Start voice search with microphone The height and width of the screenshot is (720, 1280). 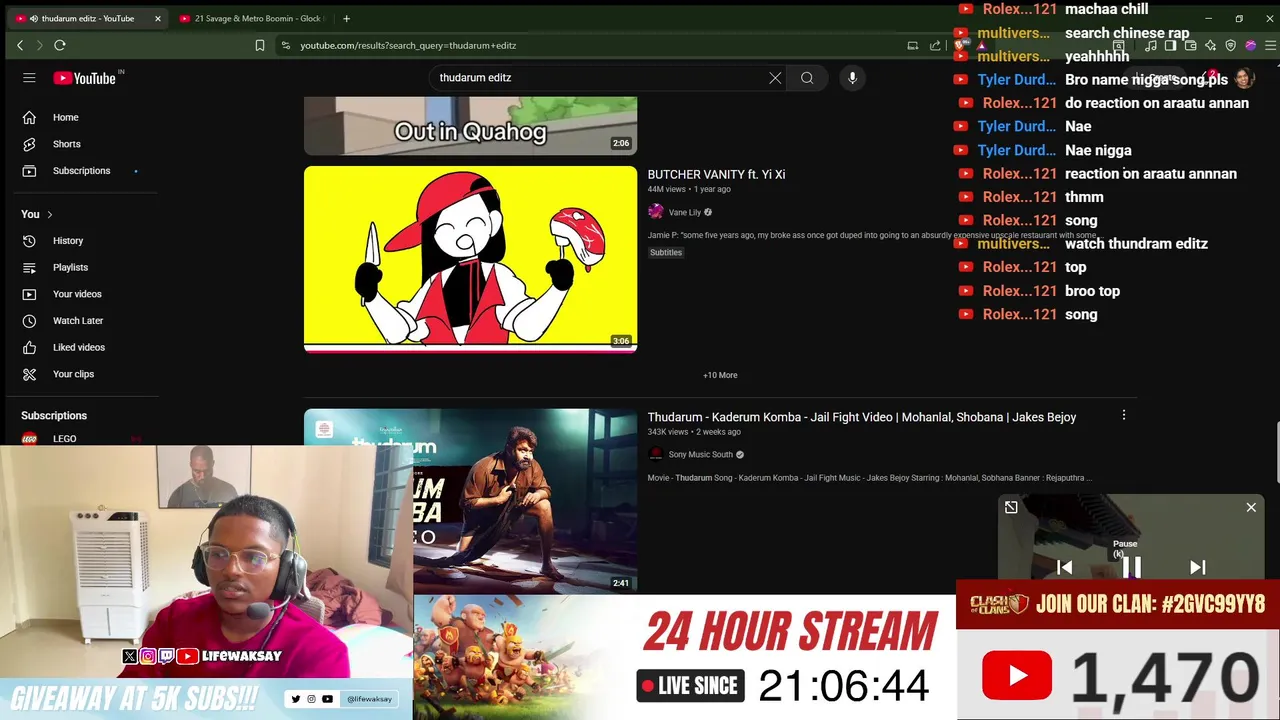[x=852, y=78]
